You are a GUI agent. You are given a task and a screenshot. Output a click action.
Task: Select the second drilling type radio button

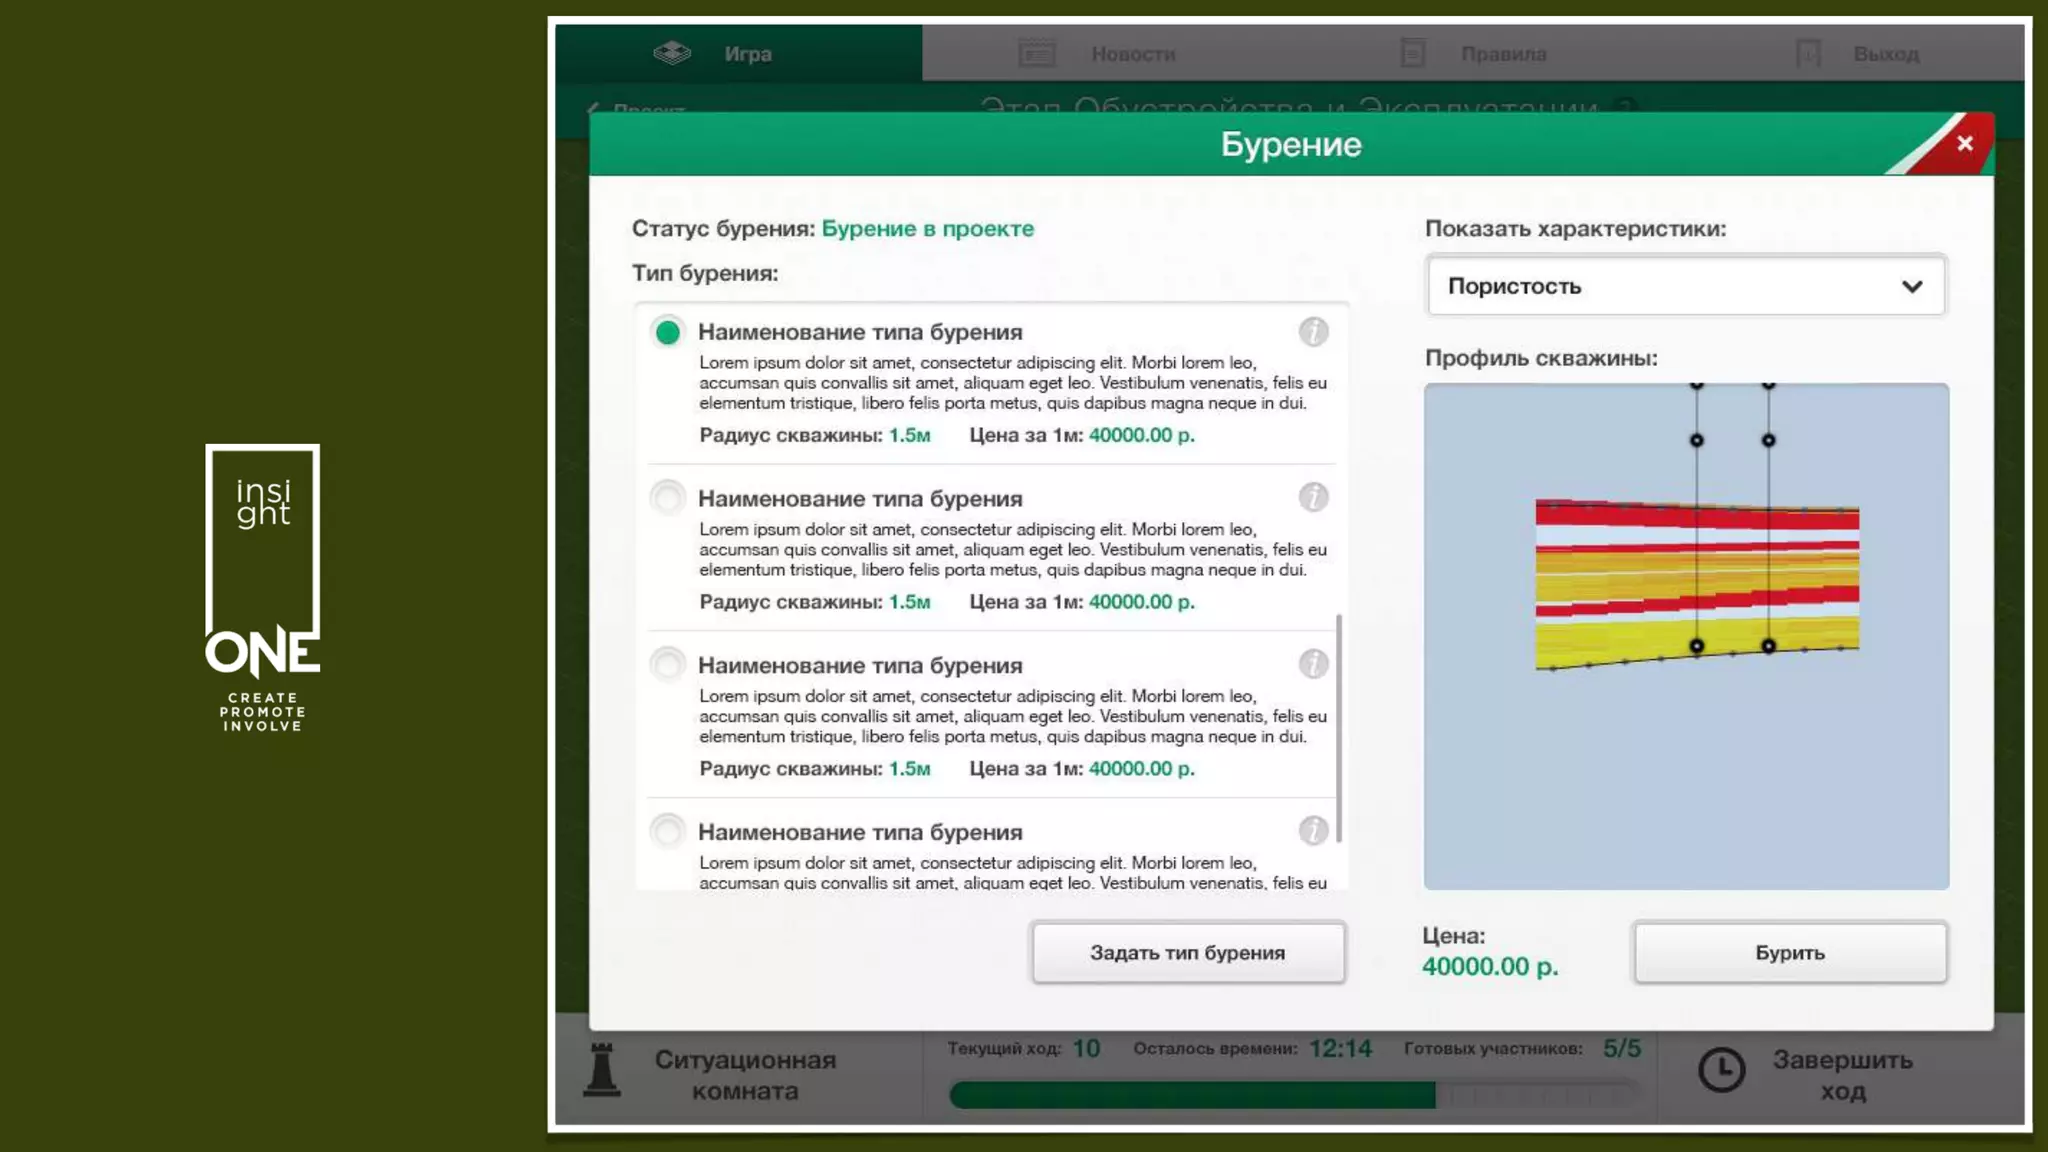pyautogui.click(x=667, y=497)
